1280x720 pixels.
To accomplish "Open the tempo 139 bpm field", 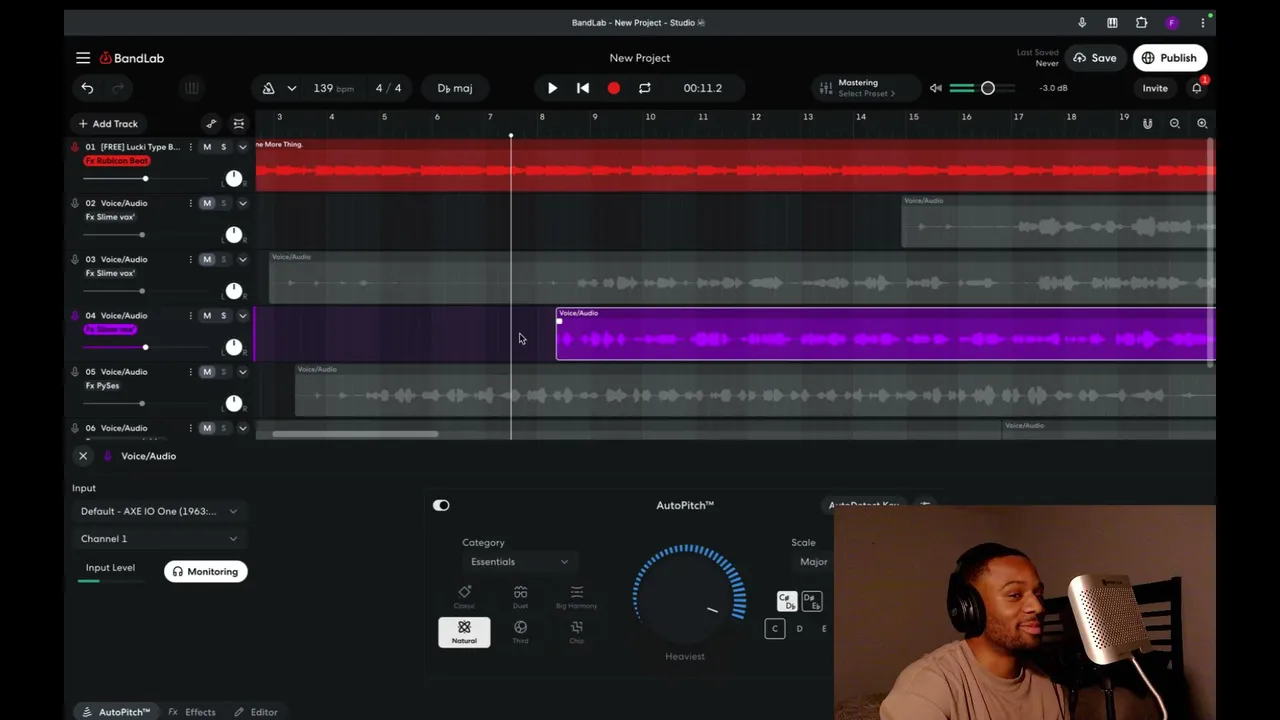I will [x=333, y=88].
